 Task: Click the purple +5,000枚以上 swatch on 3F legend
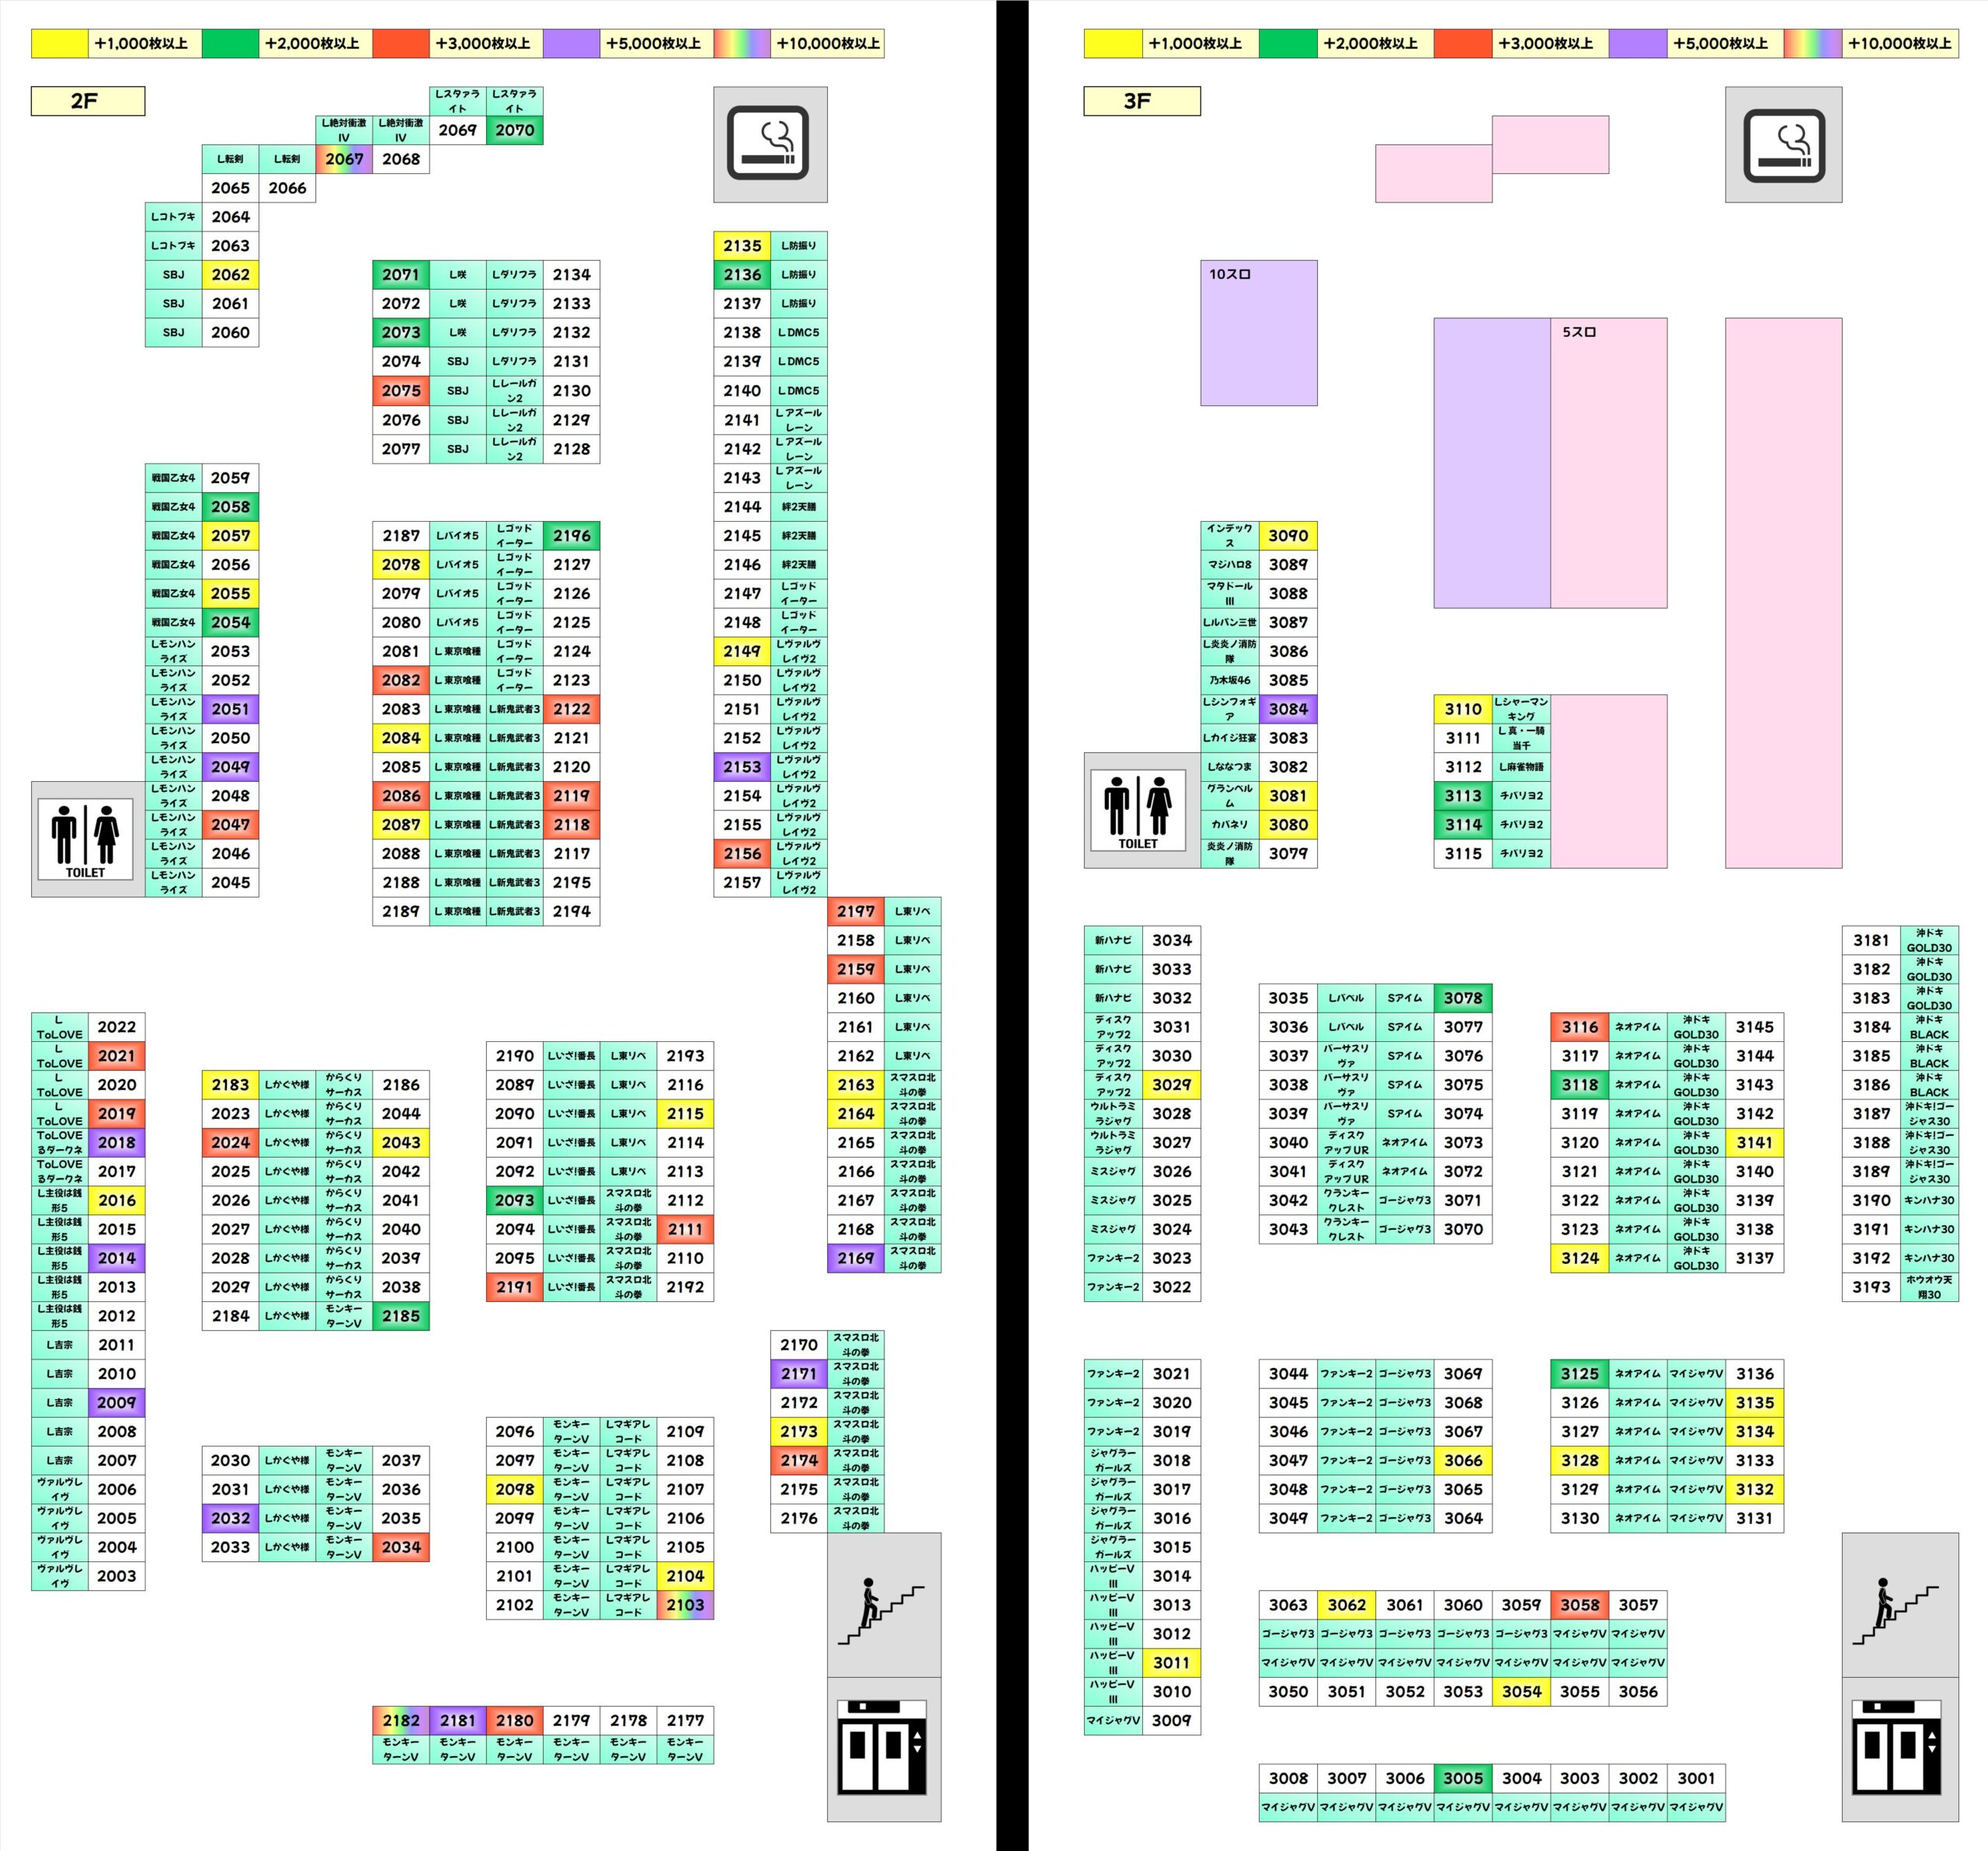[1637, 43]
